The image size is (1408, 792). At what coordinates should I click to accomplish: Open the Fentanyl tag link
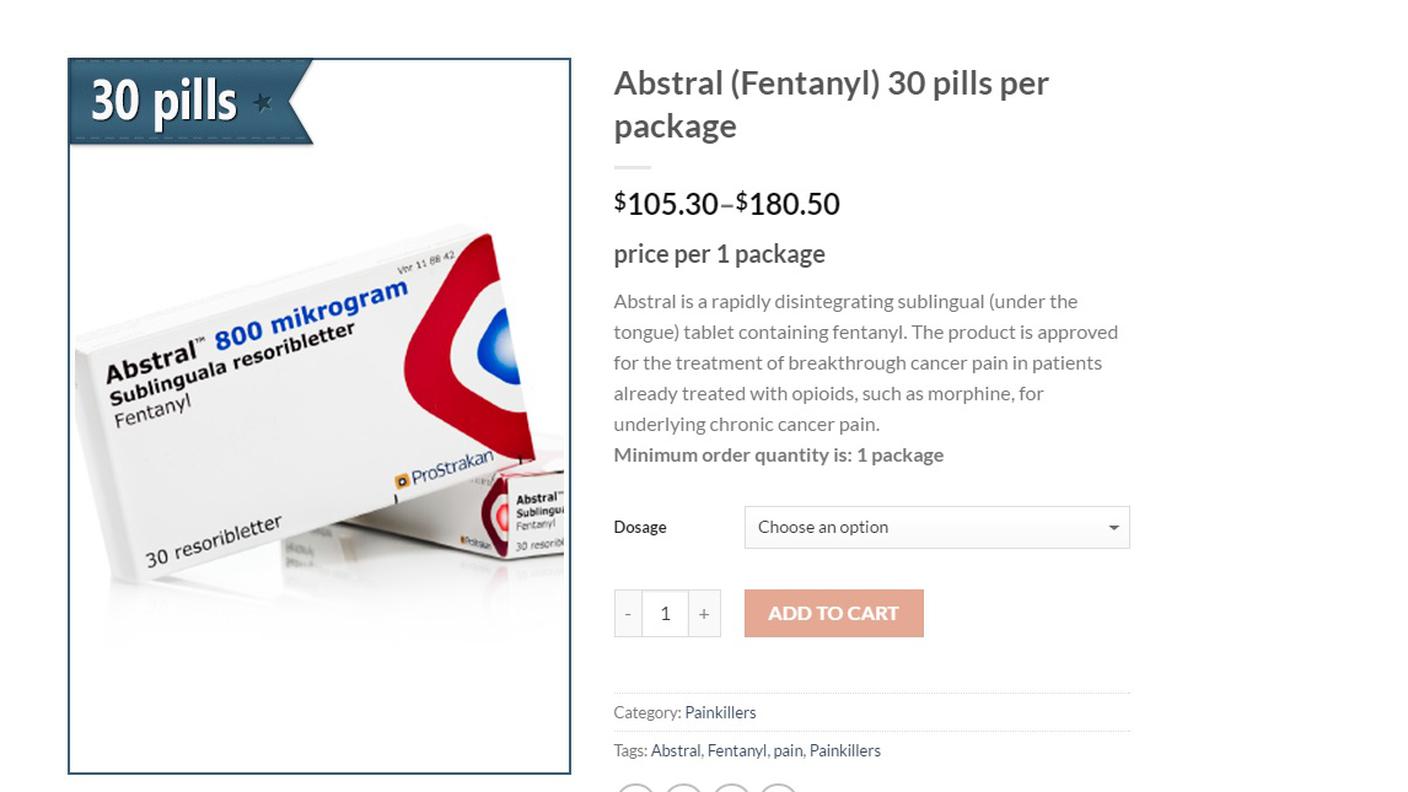point(737,750)
